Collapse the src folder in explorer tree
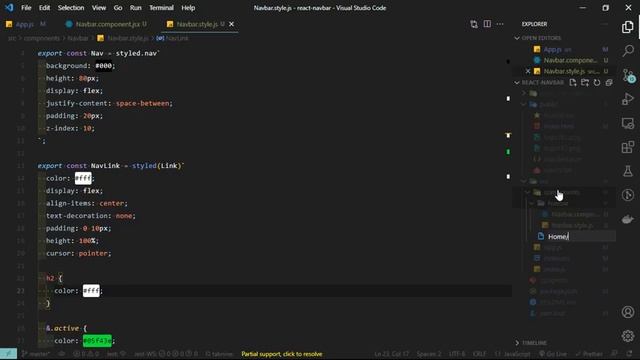Screen dimensions: 640x360 524,181
